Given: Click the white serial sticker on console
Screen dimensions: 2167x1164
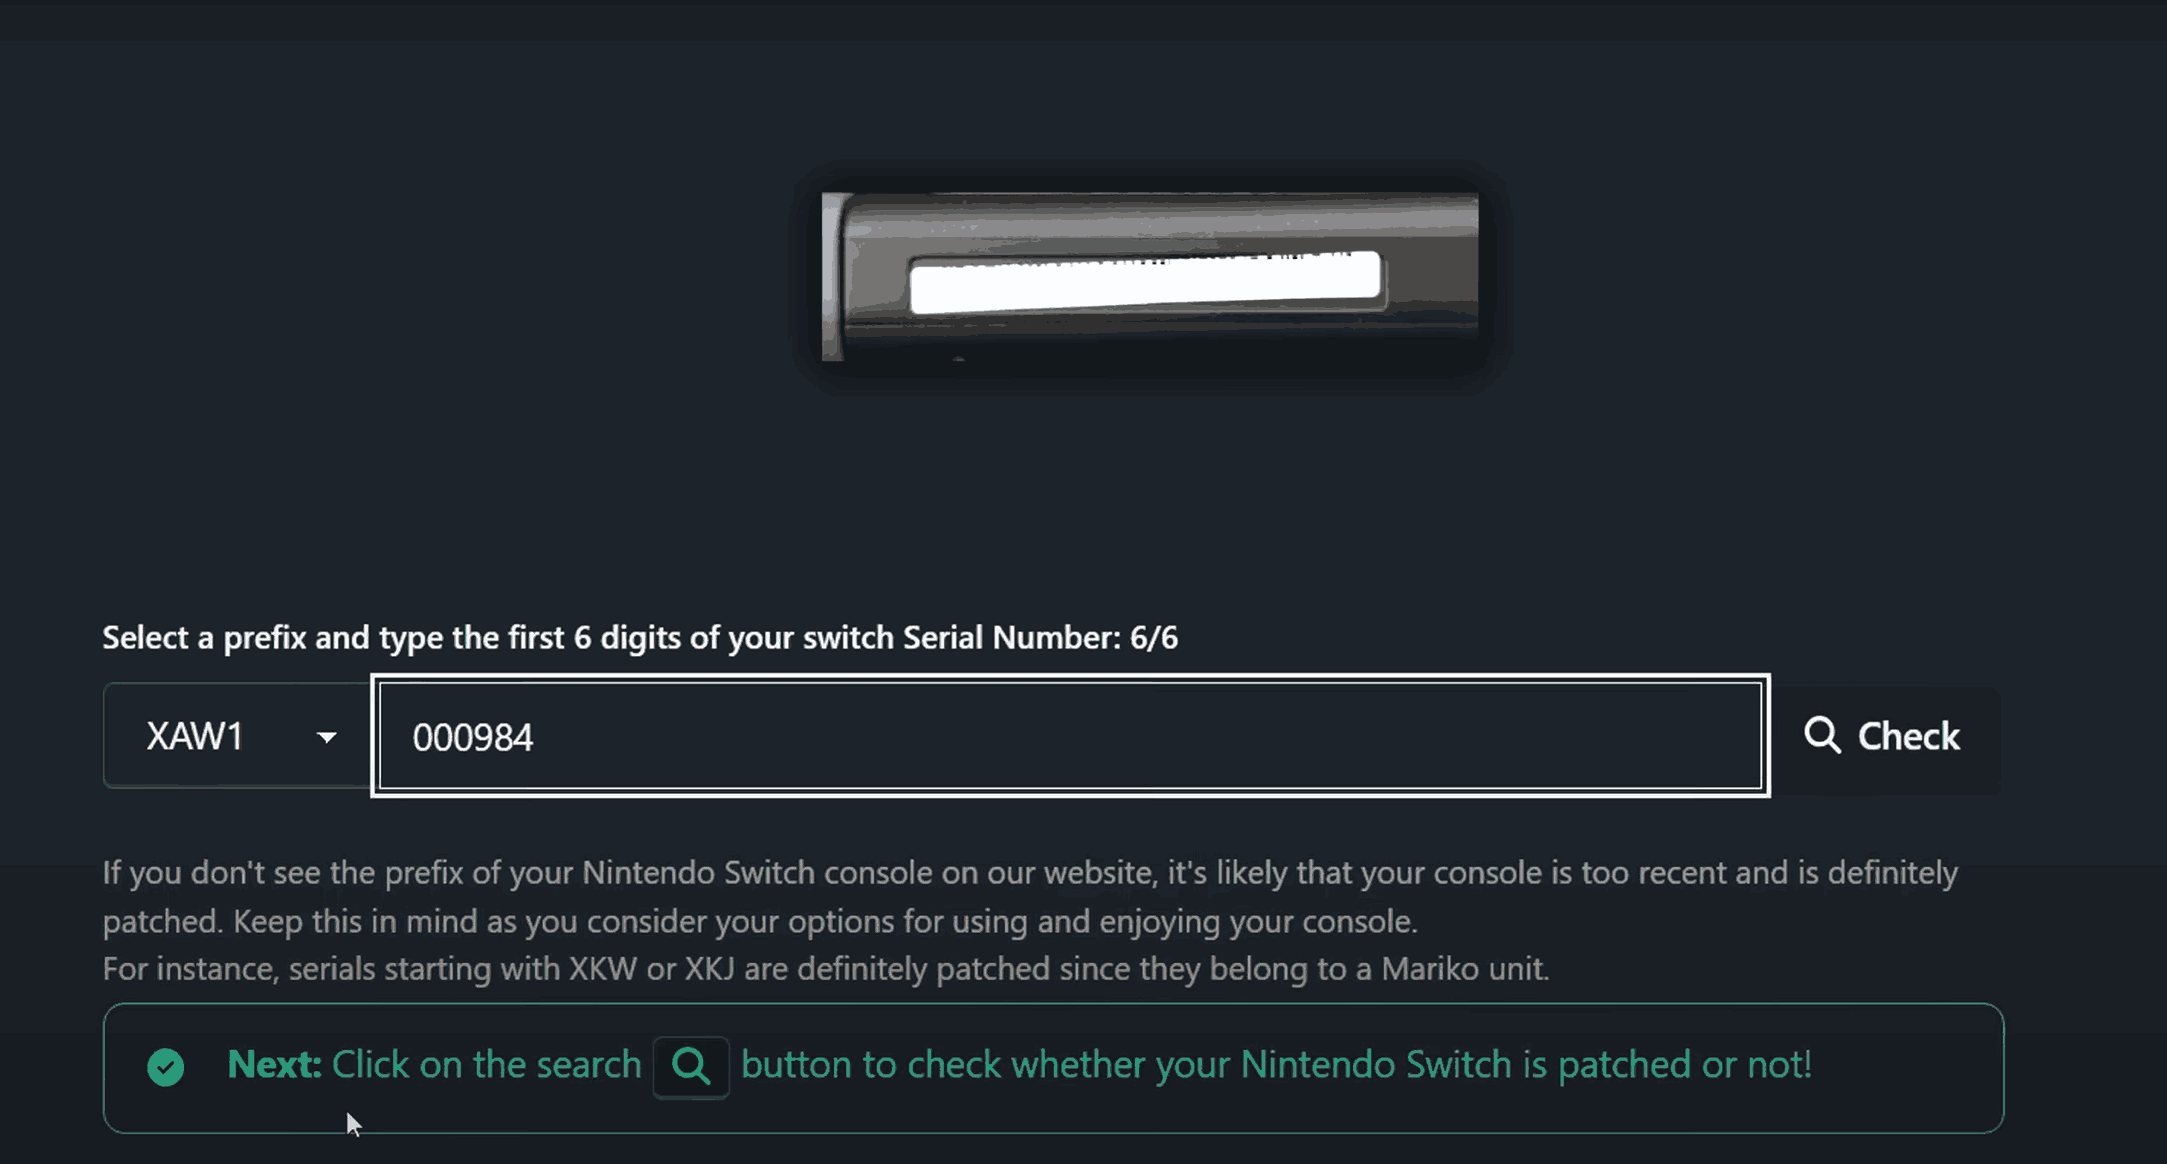Looking at the screenshot, I should tap(1145, 282).
